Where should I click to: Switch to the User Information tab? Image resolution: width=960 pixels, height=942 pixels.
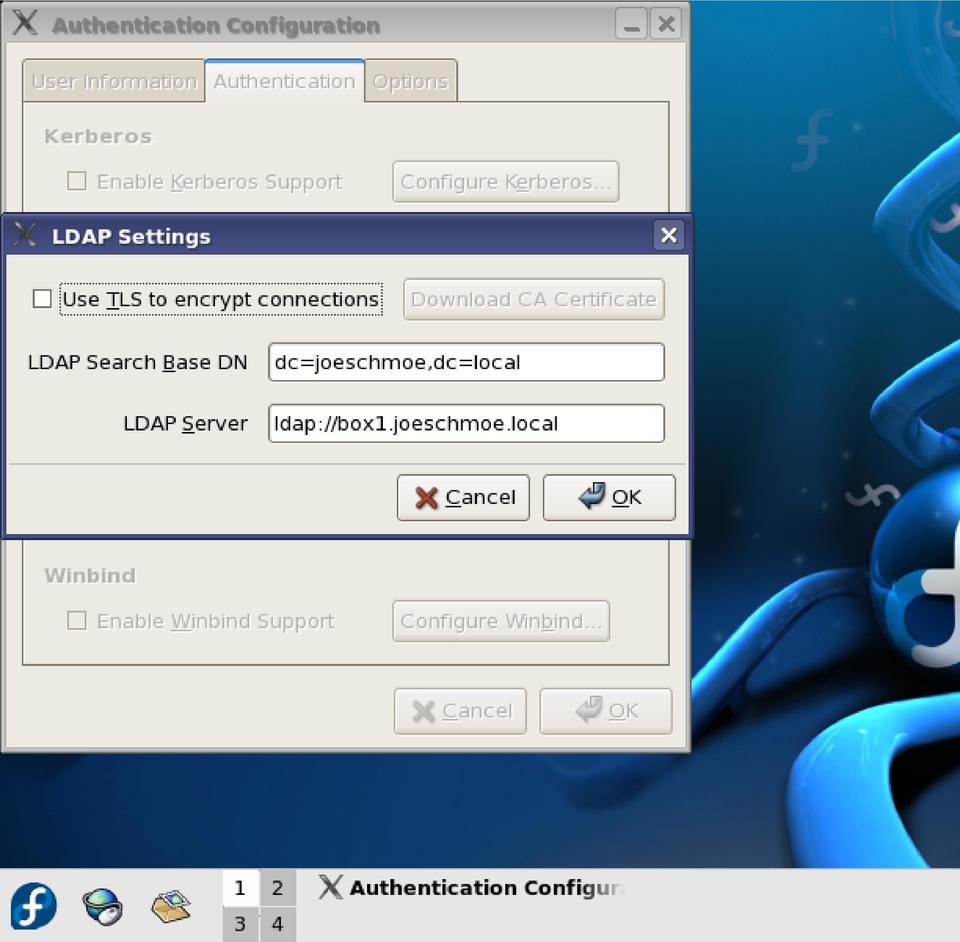pos(113,82)
